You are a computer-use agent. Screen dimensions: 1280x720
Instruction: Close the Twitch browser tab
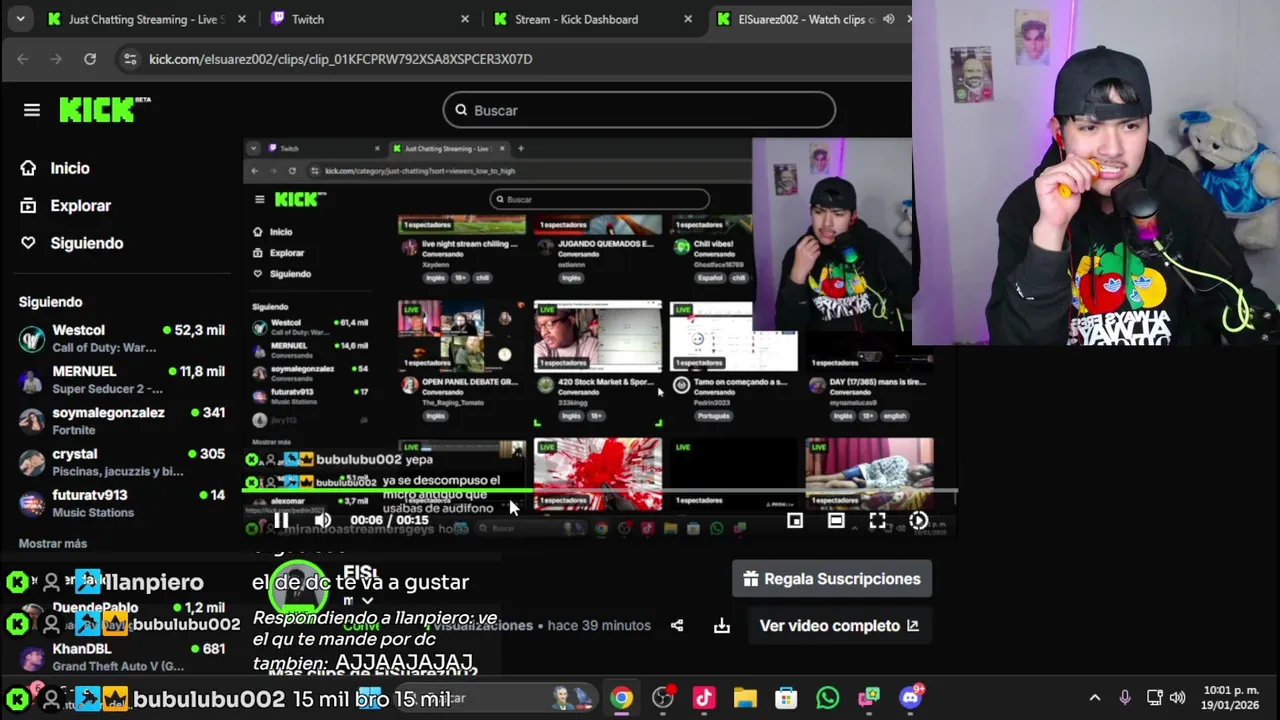465,19
